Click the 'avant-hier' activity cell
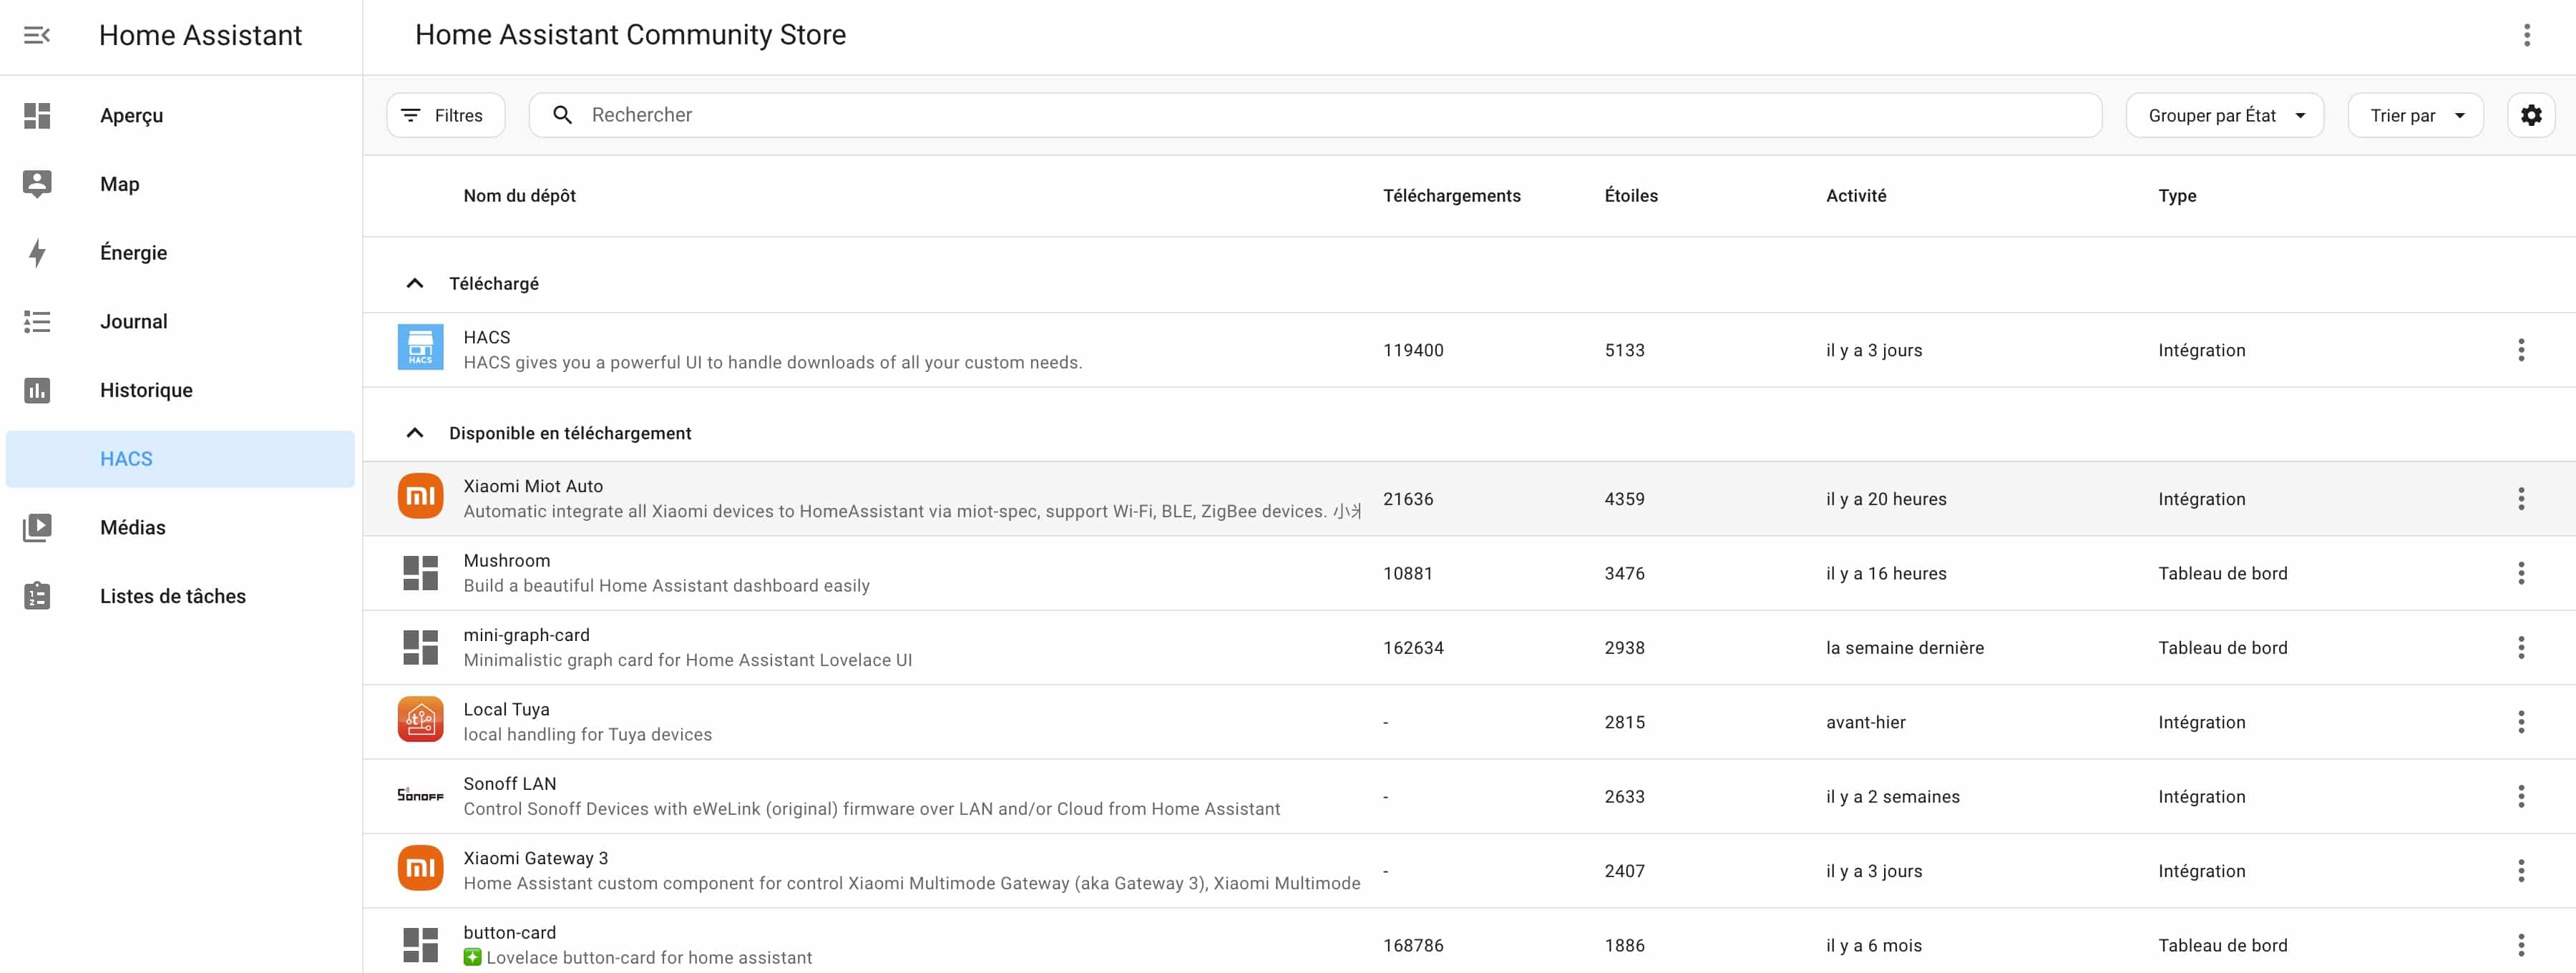Image resolution: width=2576 pixels, height=973 pixels. point(1865,722)
